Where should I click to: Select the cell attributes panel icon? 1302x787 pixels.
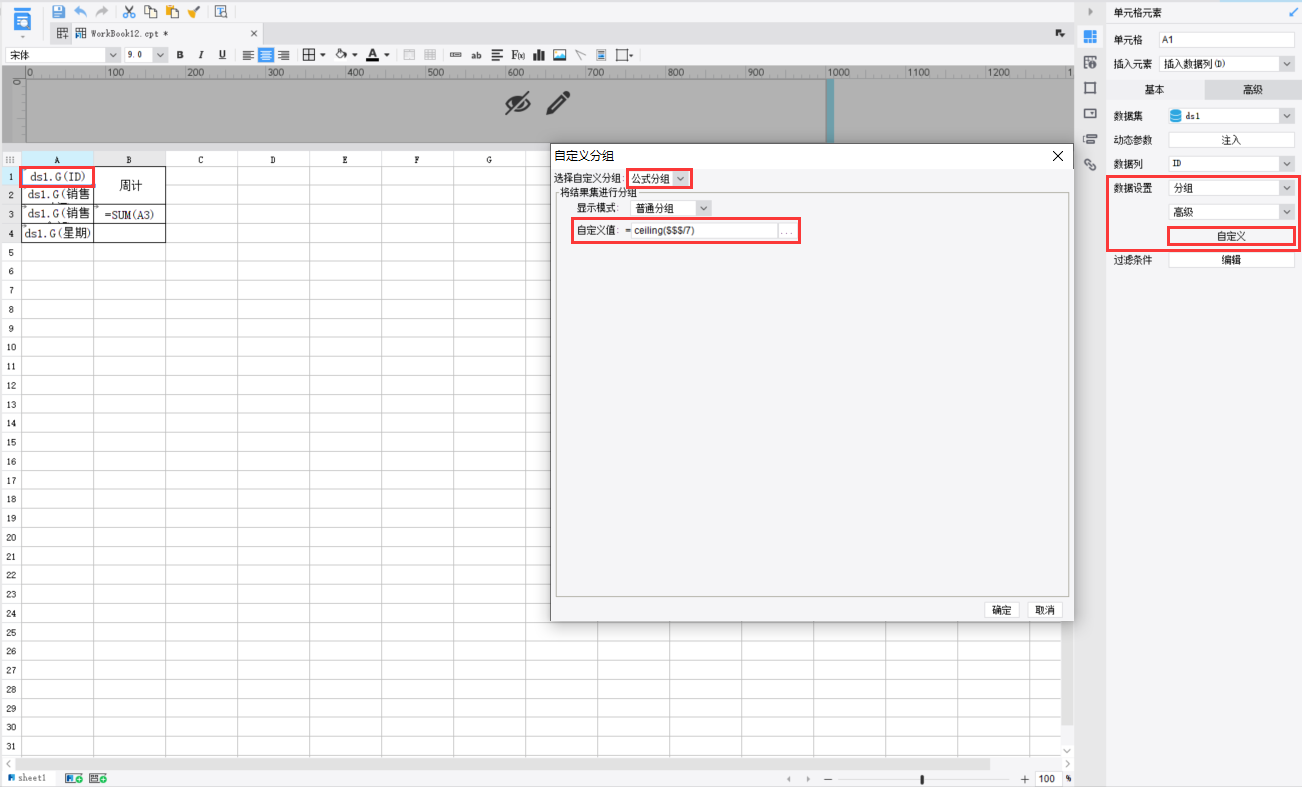1091,62
